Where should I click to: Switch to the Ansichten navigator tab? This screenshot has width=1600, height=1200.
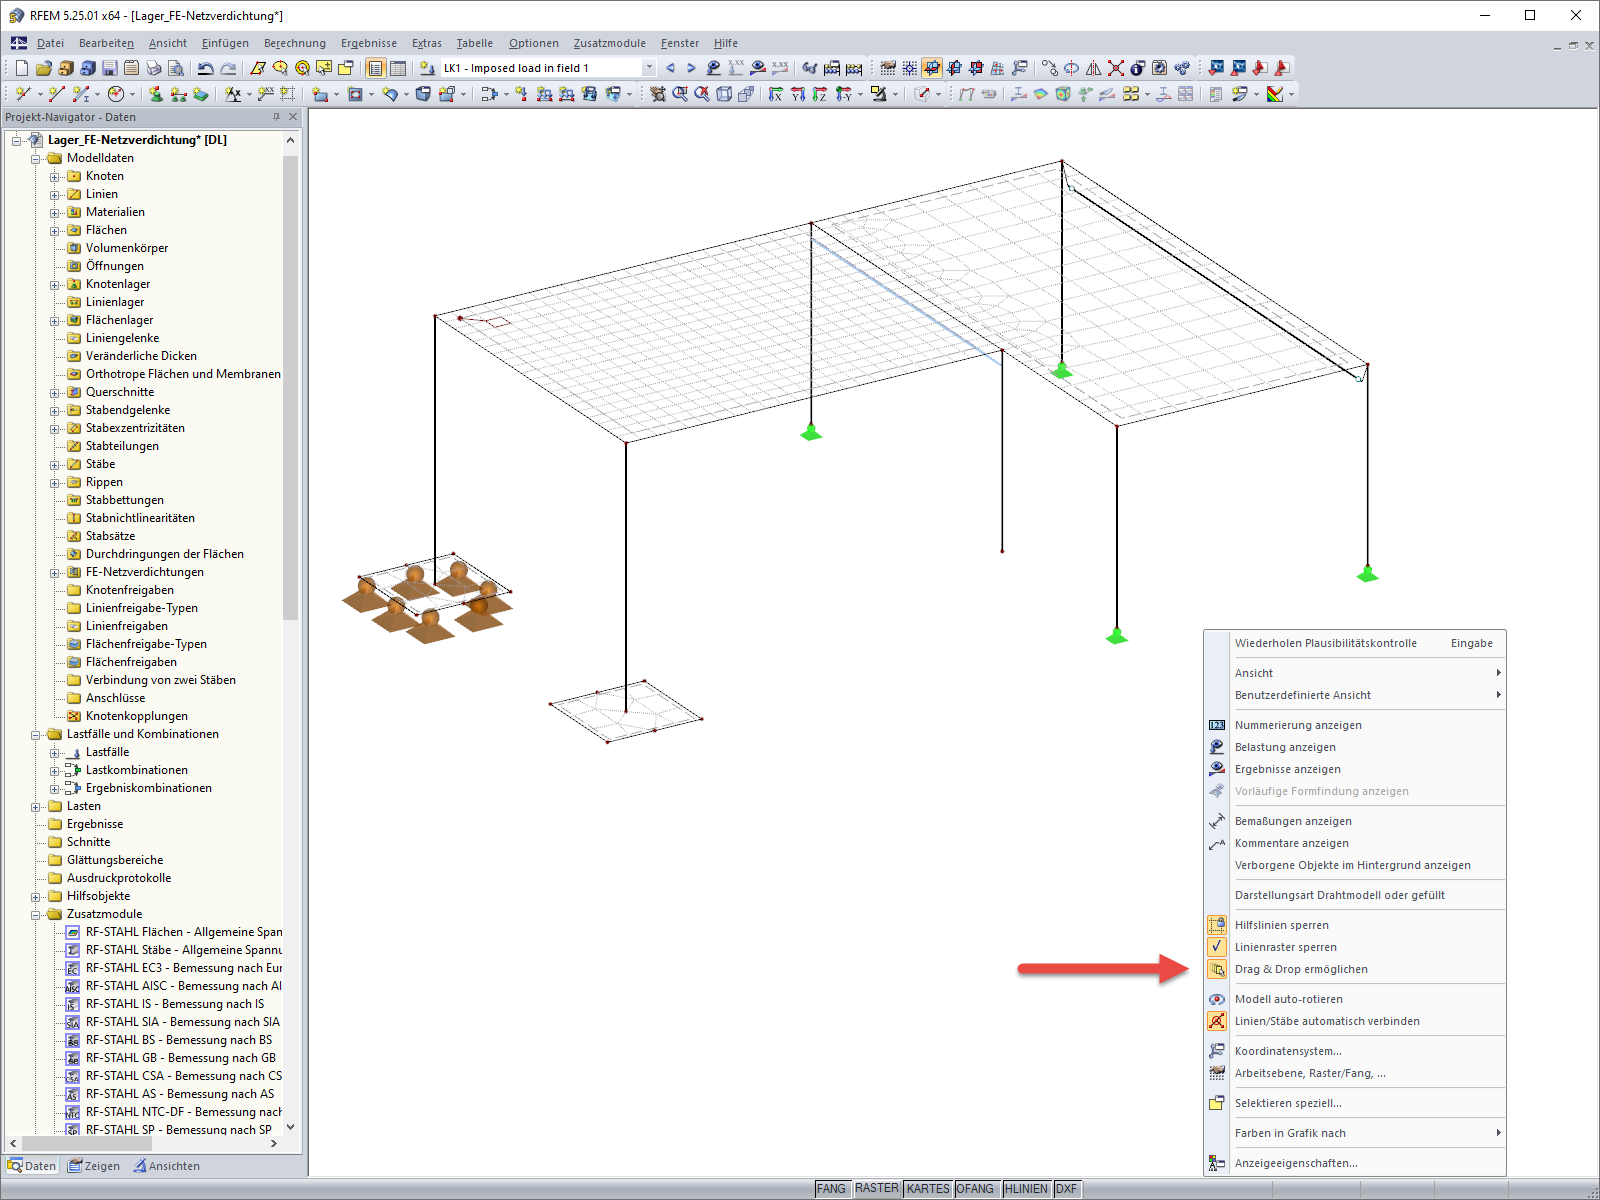point(167,1166)
